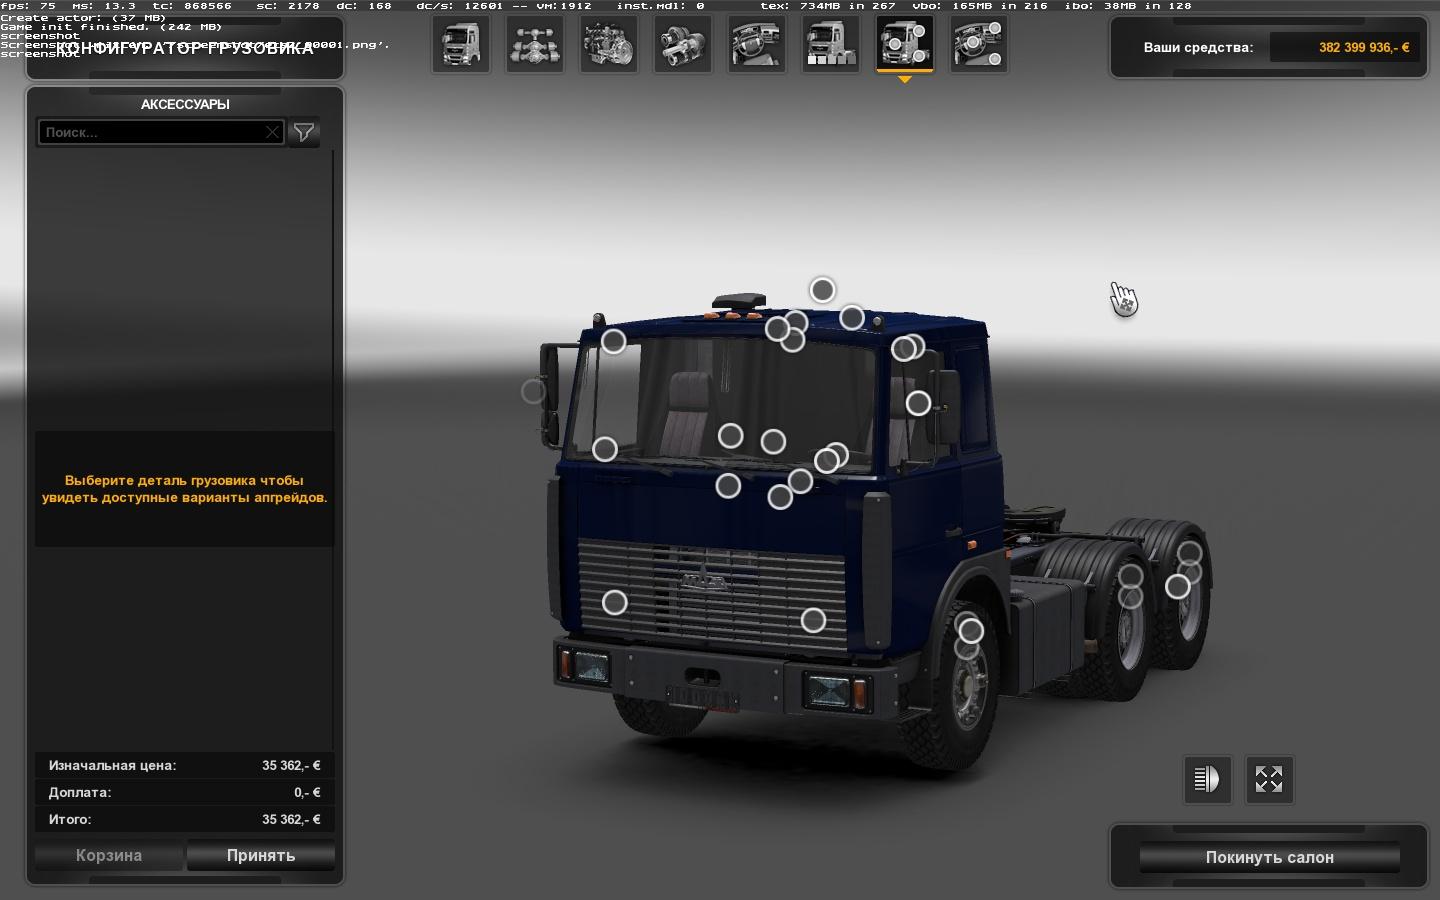Select accessory node on the right side mirror
1440x900 pixels.
pyautogui.click(x=918, y=403)
